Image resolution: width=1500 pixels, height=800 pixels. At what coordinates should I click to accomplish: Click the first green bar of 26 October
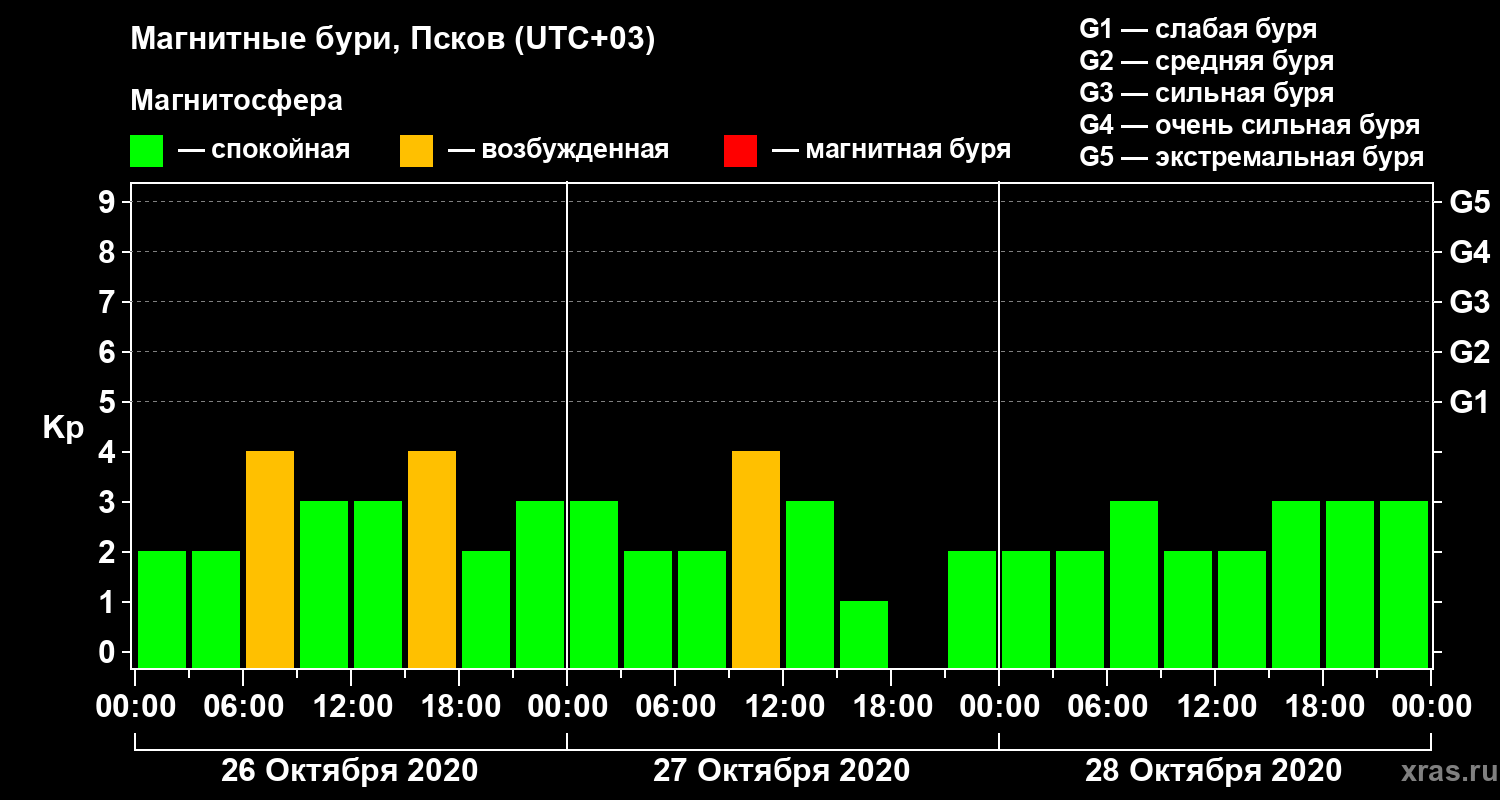pyautogui.click(x=162, y=609)
